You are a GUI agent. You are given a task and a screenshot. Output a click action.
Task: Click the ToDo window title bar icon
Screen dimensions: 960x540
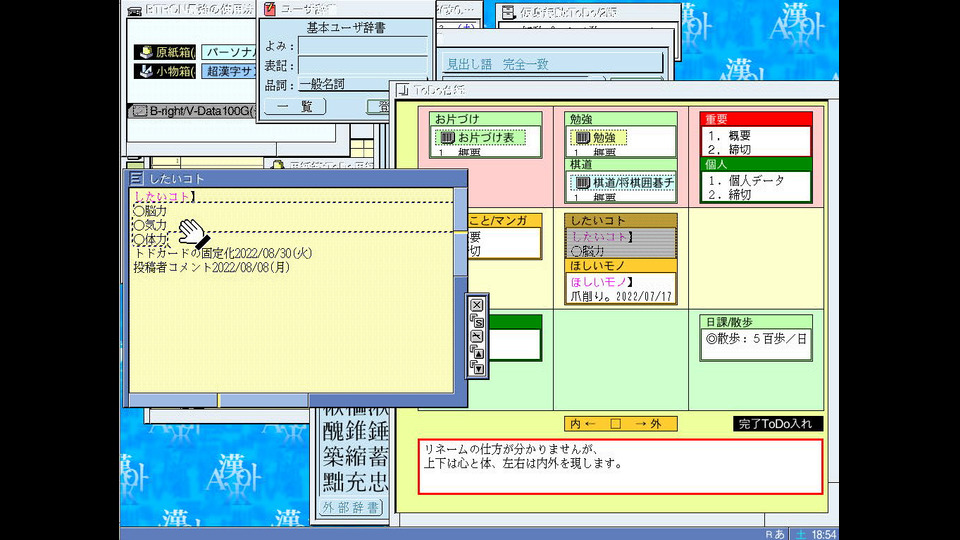403,90
